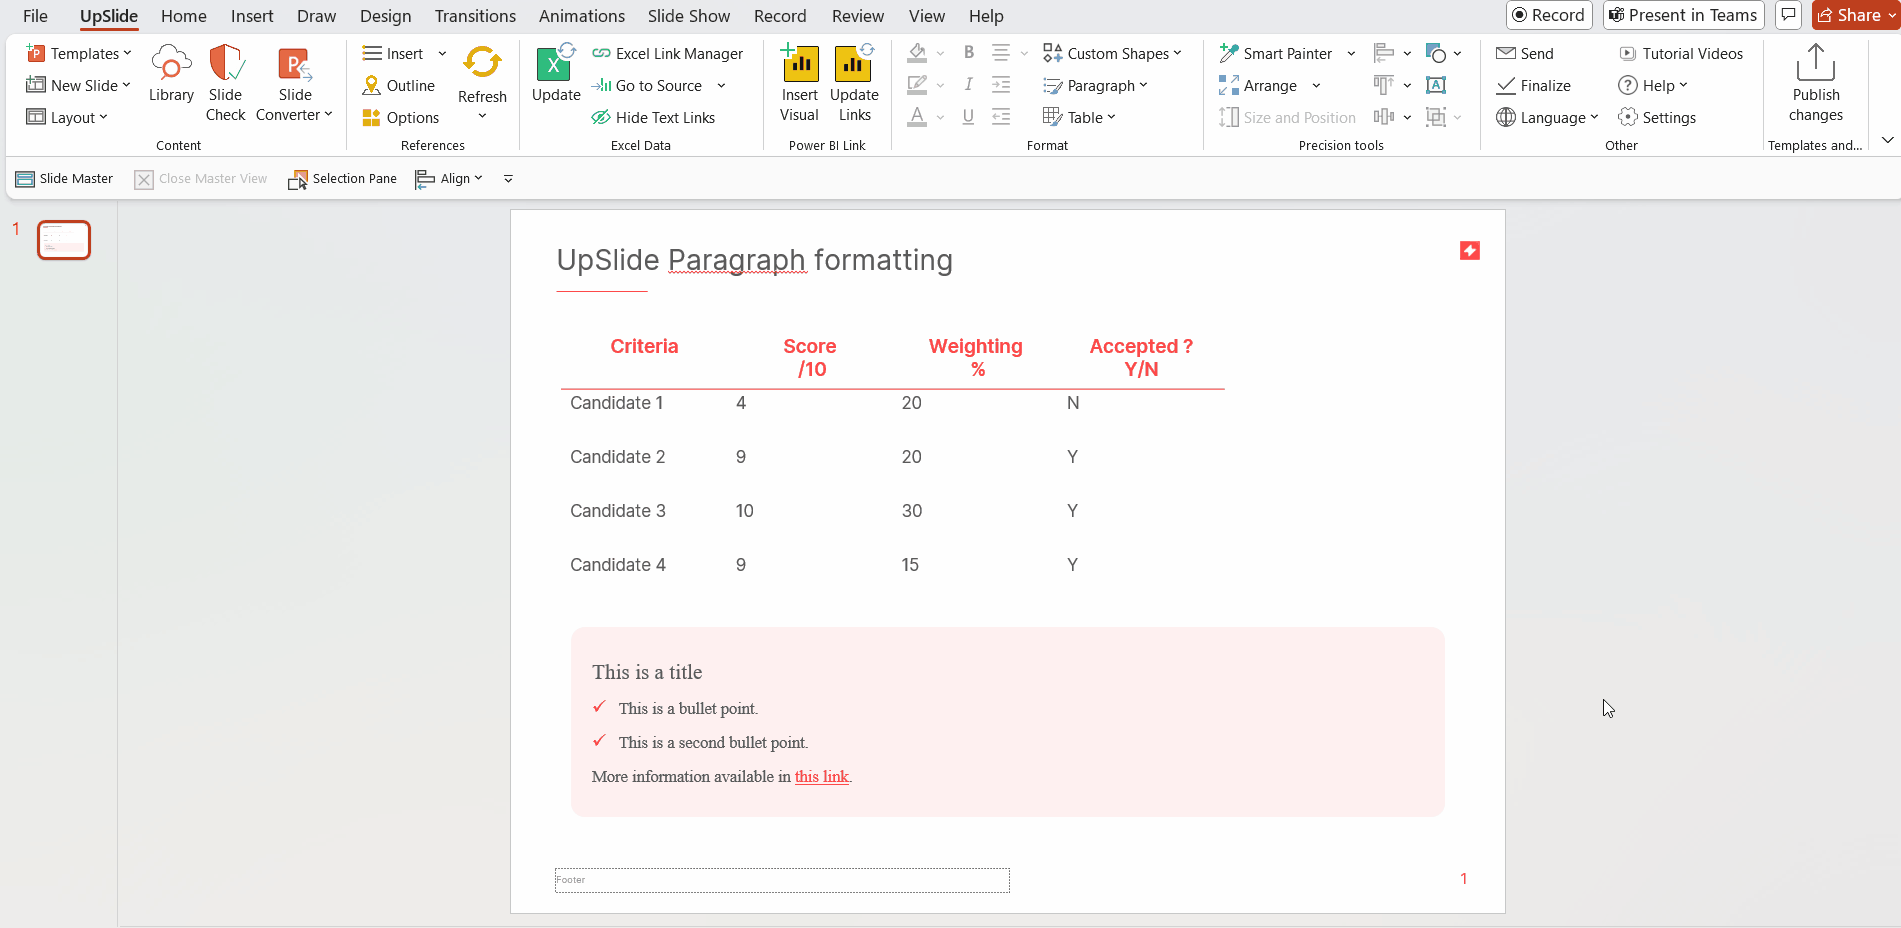The height and width of the screenshot is (928, 1901).
Task: Open the Excel Link Manager
Action: (x=668, y=53)
